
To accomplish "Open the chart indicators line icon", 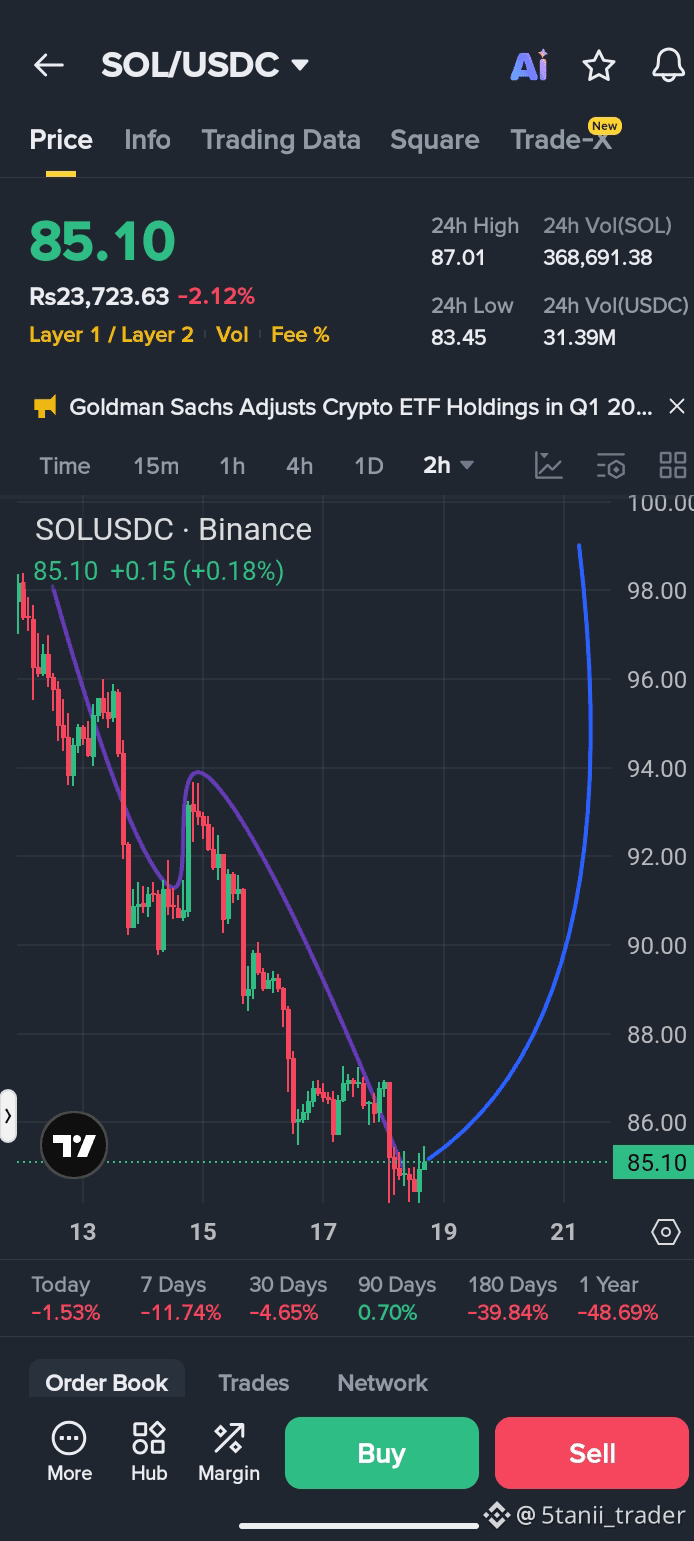I will click(x=549, y=465).
